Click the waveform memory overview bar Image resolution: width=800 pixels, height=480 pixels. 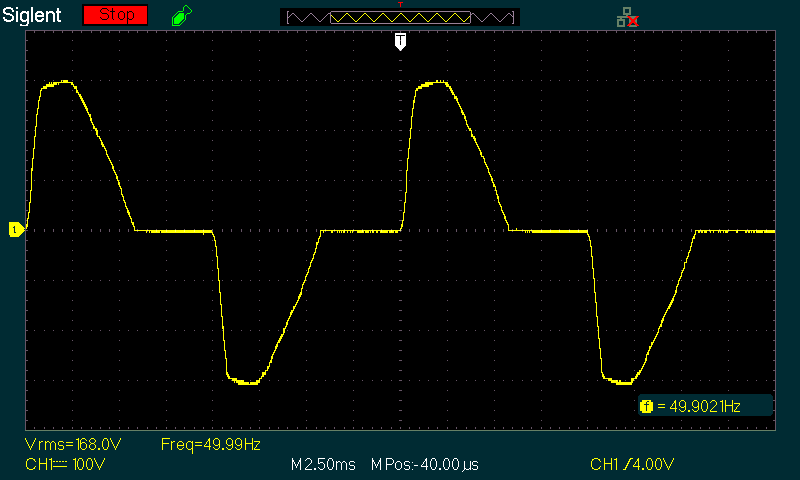(x=400, y=18)
